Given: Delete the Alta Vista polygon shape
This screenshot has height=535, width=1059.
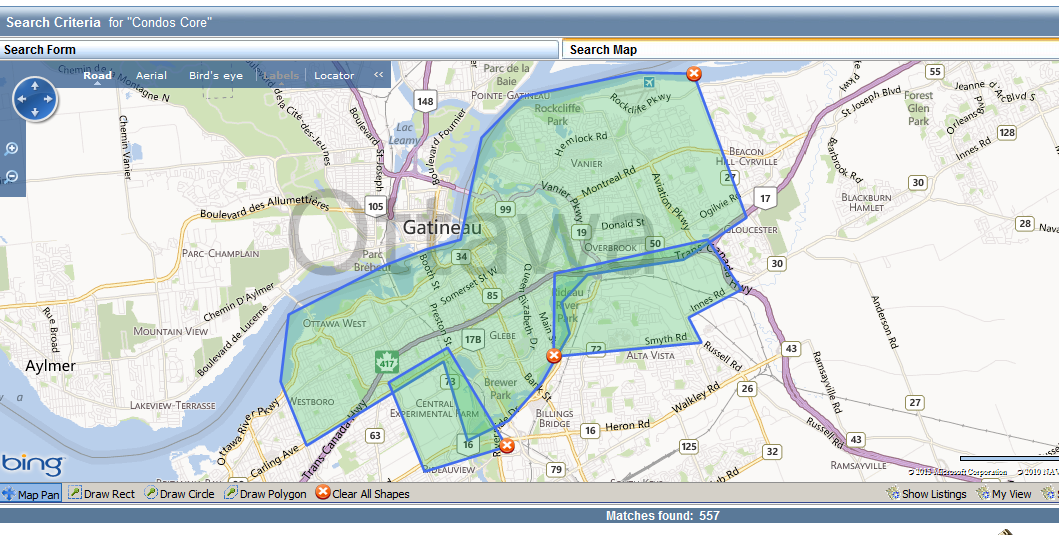Looking at the screenshot, I should 554,355.
